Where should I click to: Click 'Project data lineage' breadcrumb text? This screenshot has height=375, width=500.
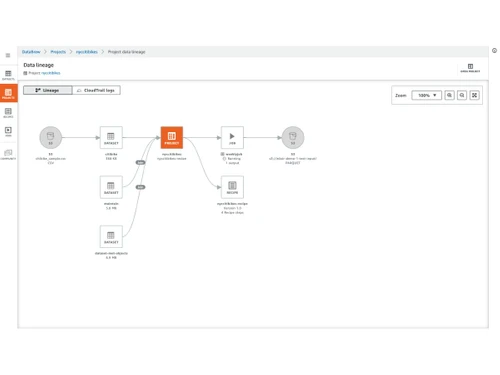127,52
